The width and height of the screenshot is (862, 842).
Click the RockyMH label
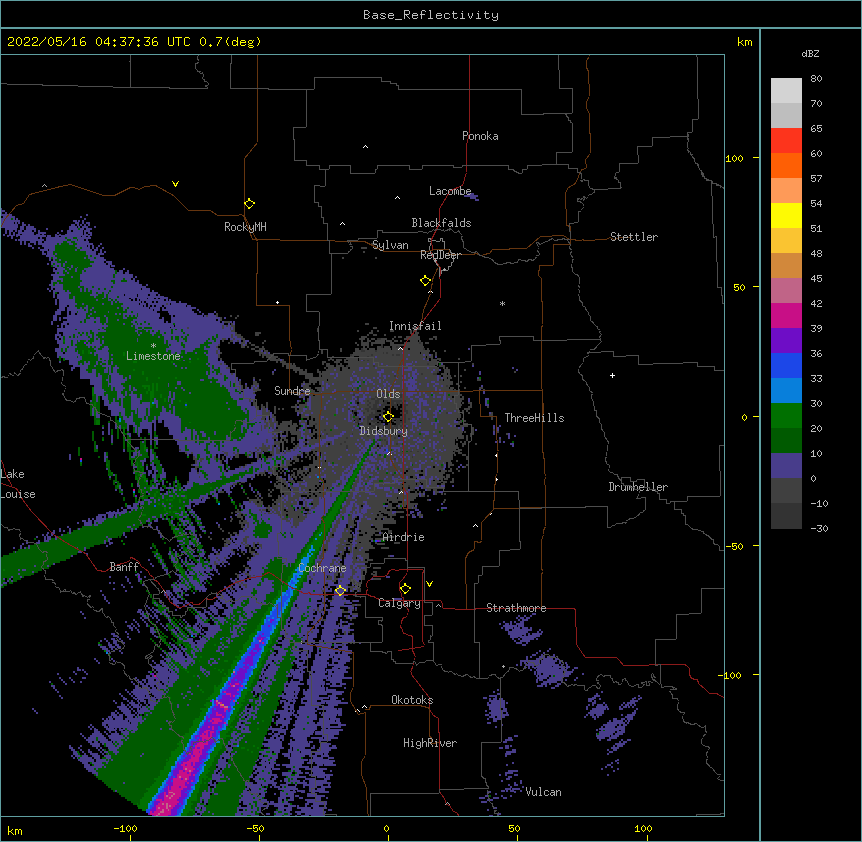coord(245,227)
